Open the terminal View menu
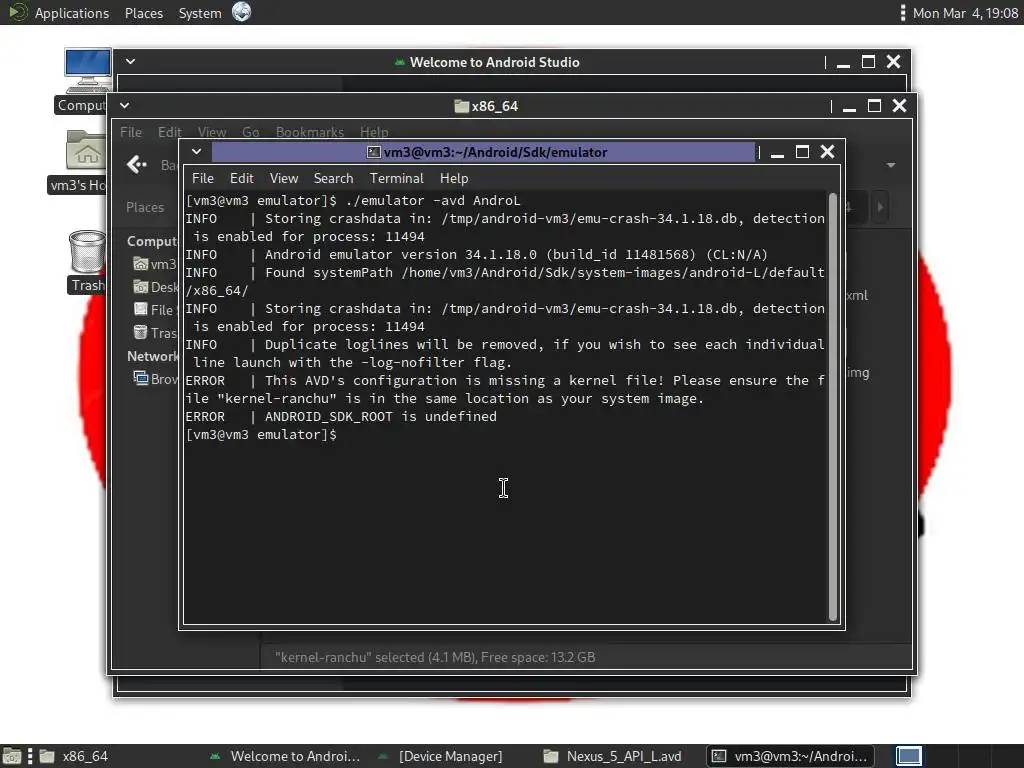The width and height of the screenshot is (1024, 768). coord(283,178)
